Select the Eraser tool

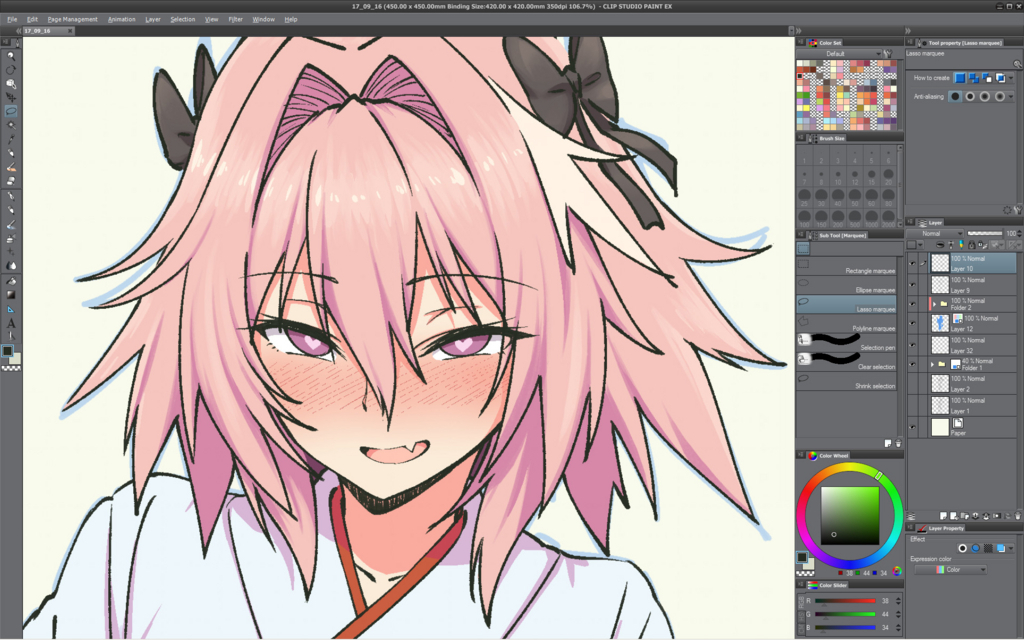[x=10, y=181]
